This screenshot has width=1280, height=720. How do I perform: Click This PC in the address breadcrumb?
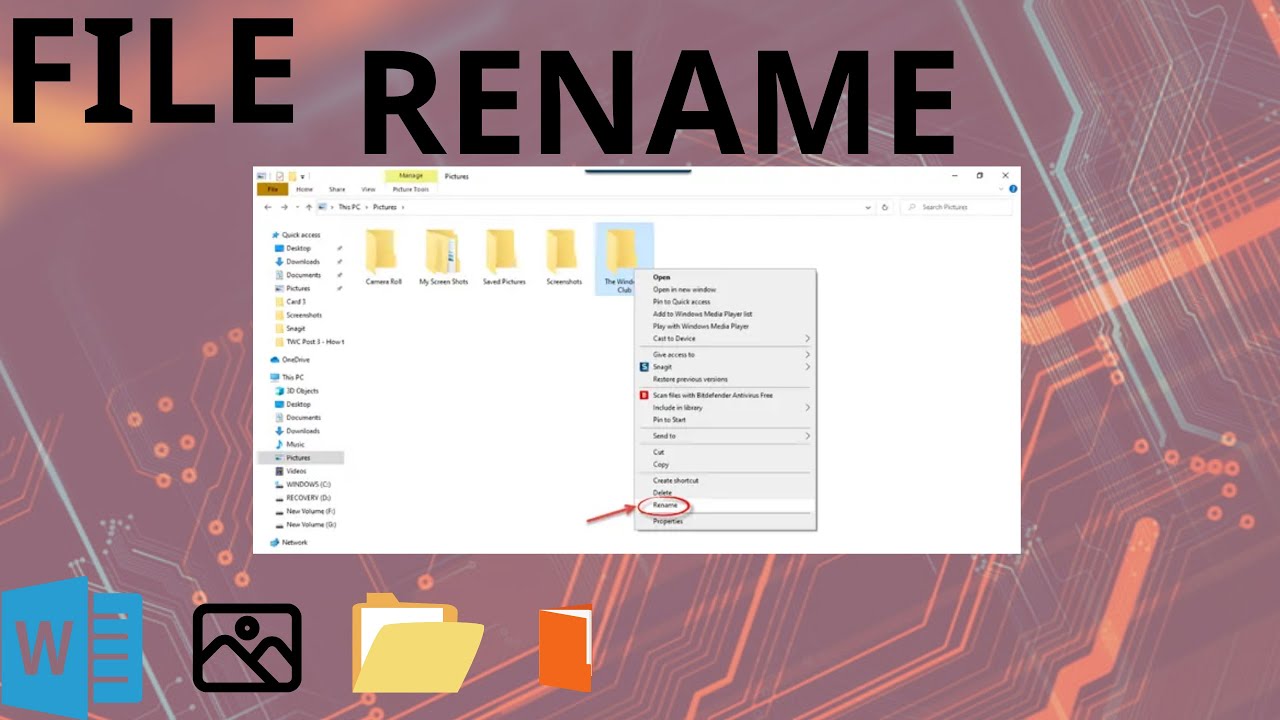pyautogui.click(x=348, y=207)
